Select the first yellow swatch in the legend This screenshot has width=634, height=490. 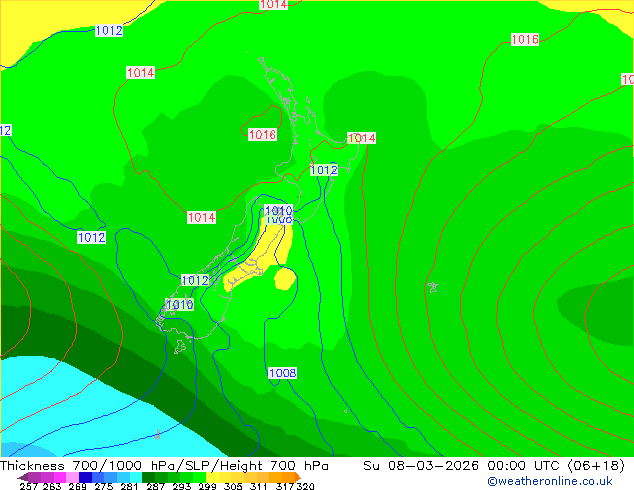[x=212, y=477]
